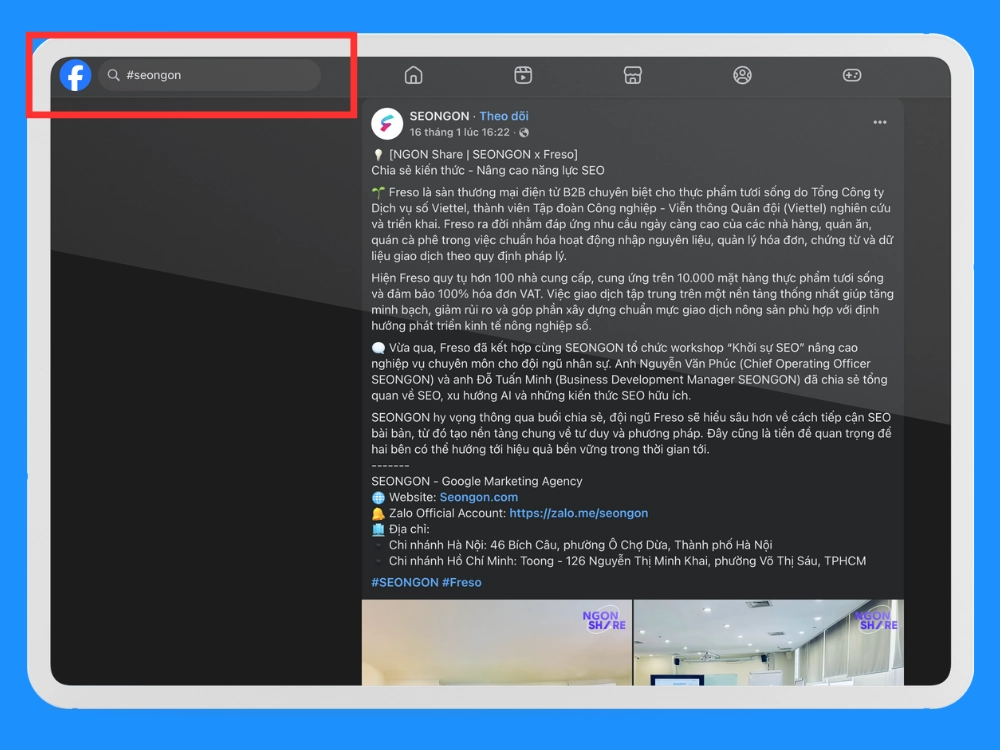1000x750 pixels.
Task: Click the #Freso hashtag
Action: coord(462,582)
